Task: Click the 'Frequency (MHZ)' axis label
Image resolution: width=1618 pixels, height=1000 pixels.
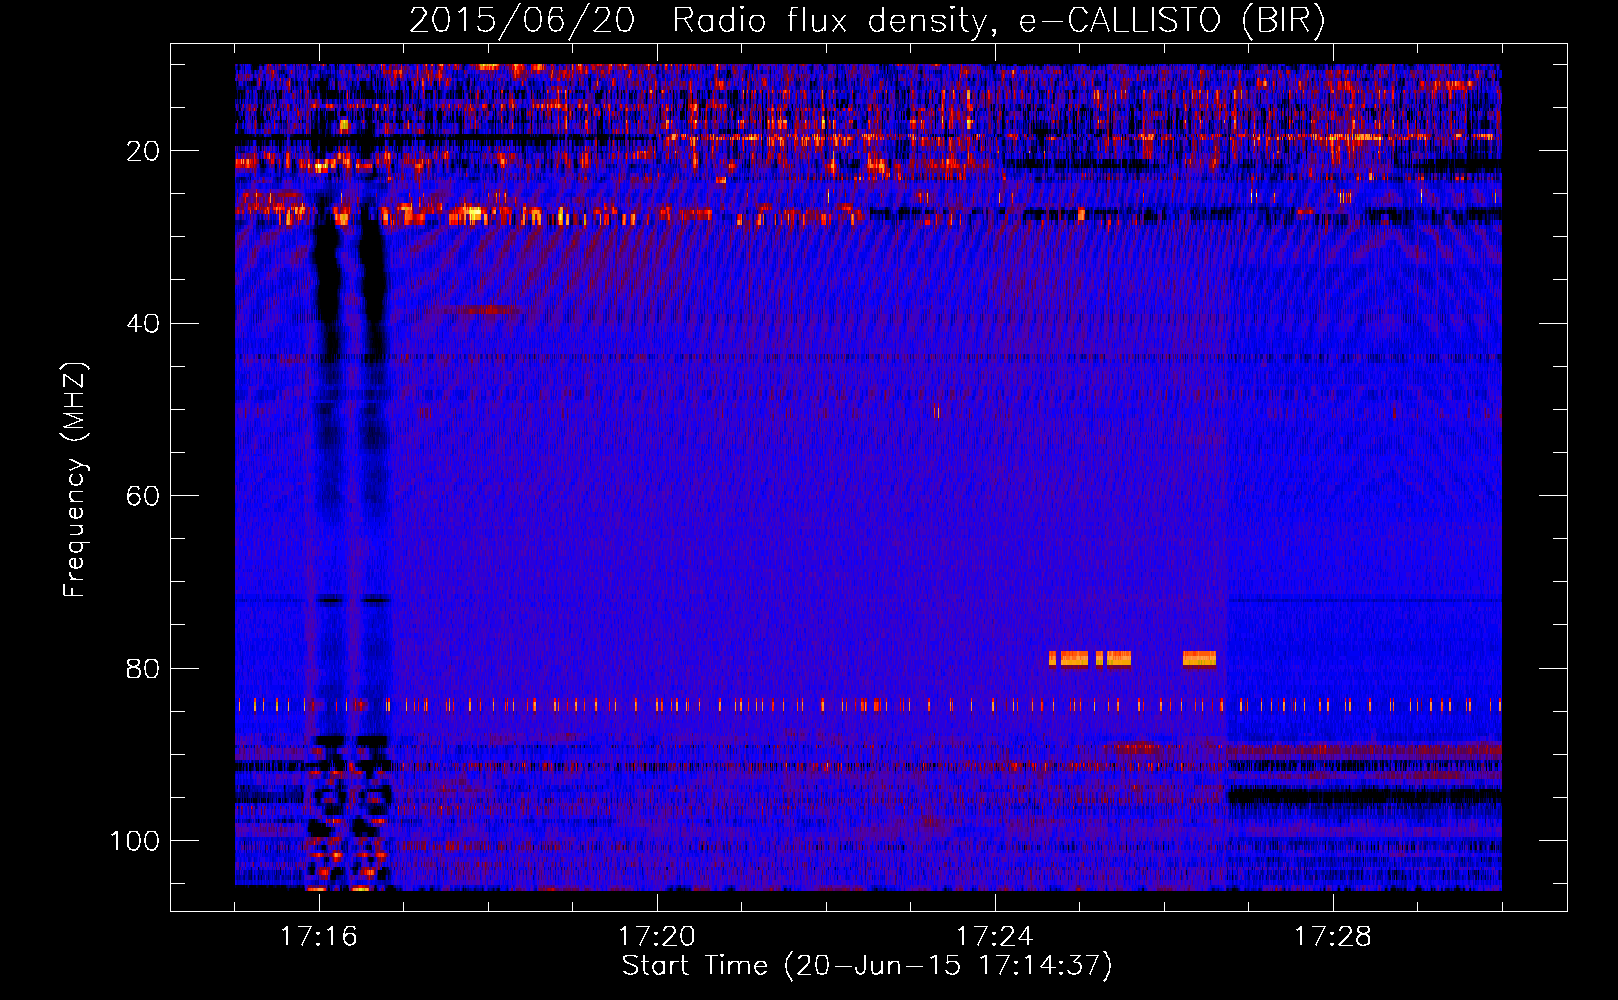Action: [75, 480]
